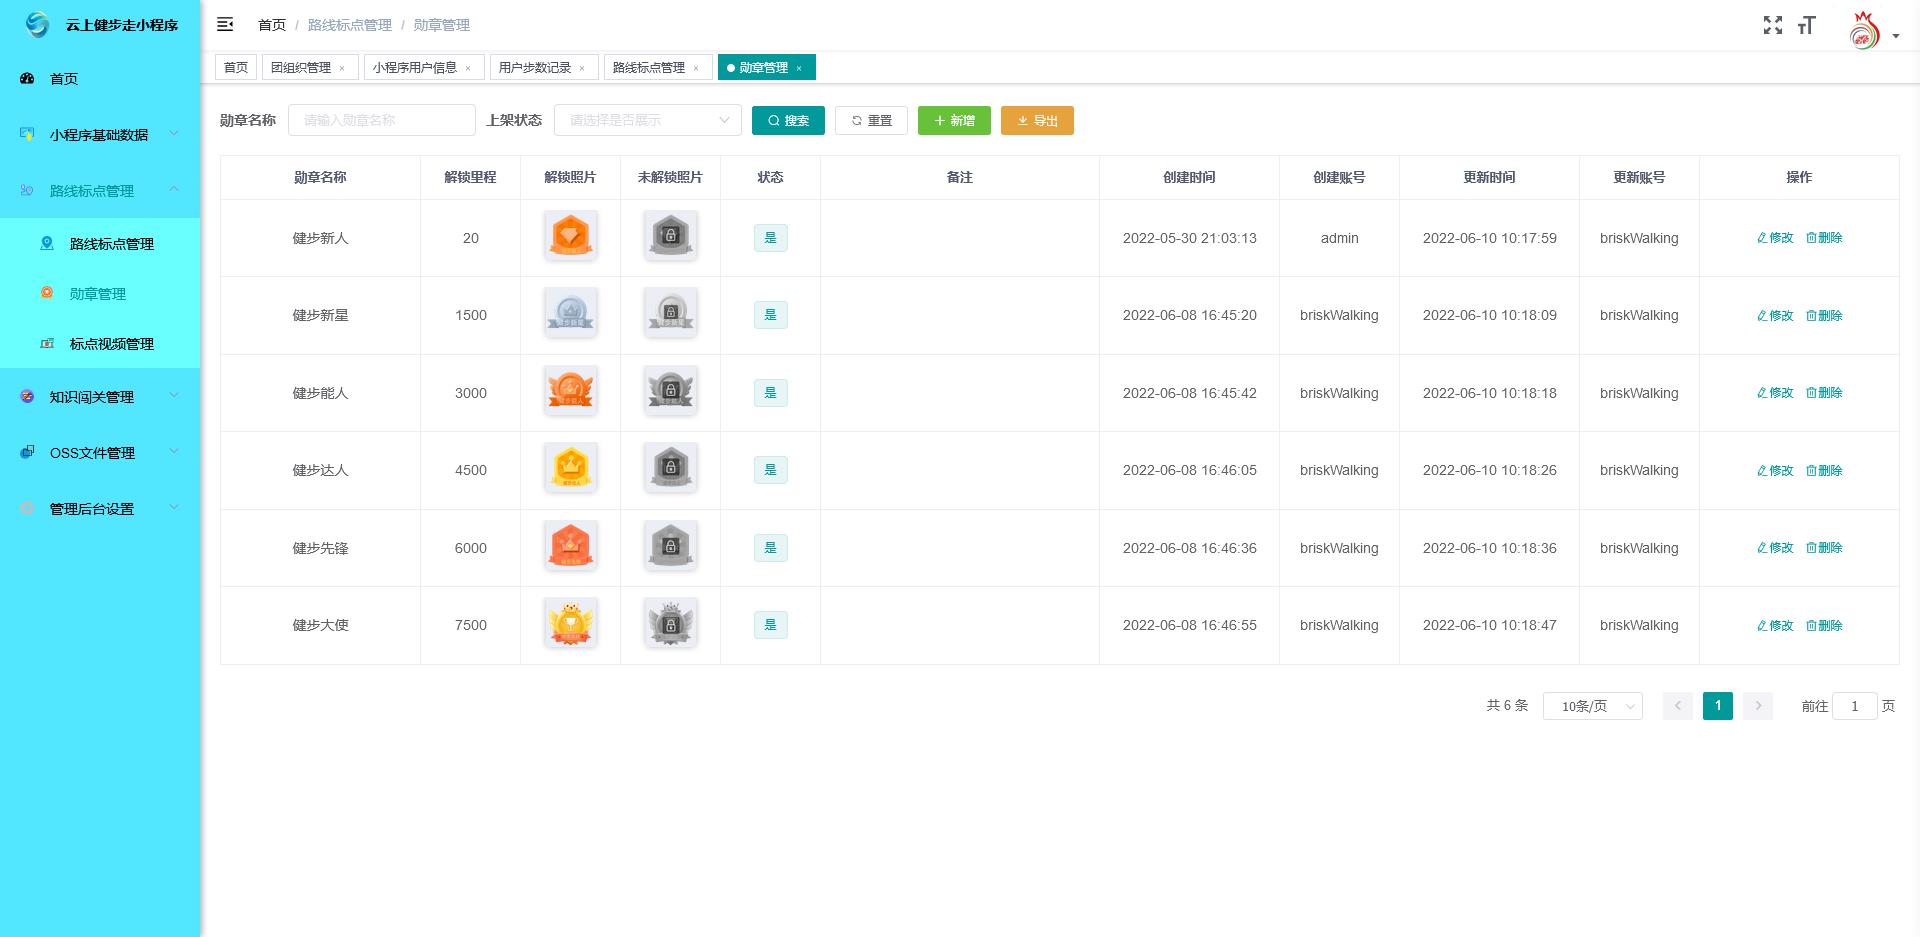1920x937 pixels.
Task: Focus the 勋章名称 search input
Action: pos(381,120)
